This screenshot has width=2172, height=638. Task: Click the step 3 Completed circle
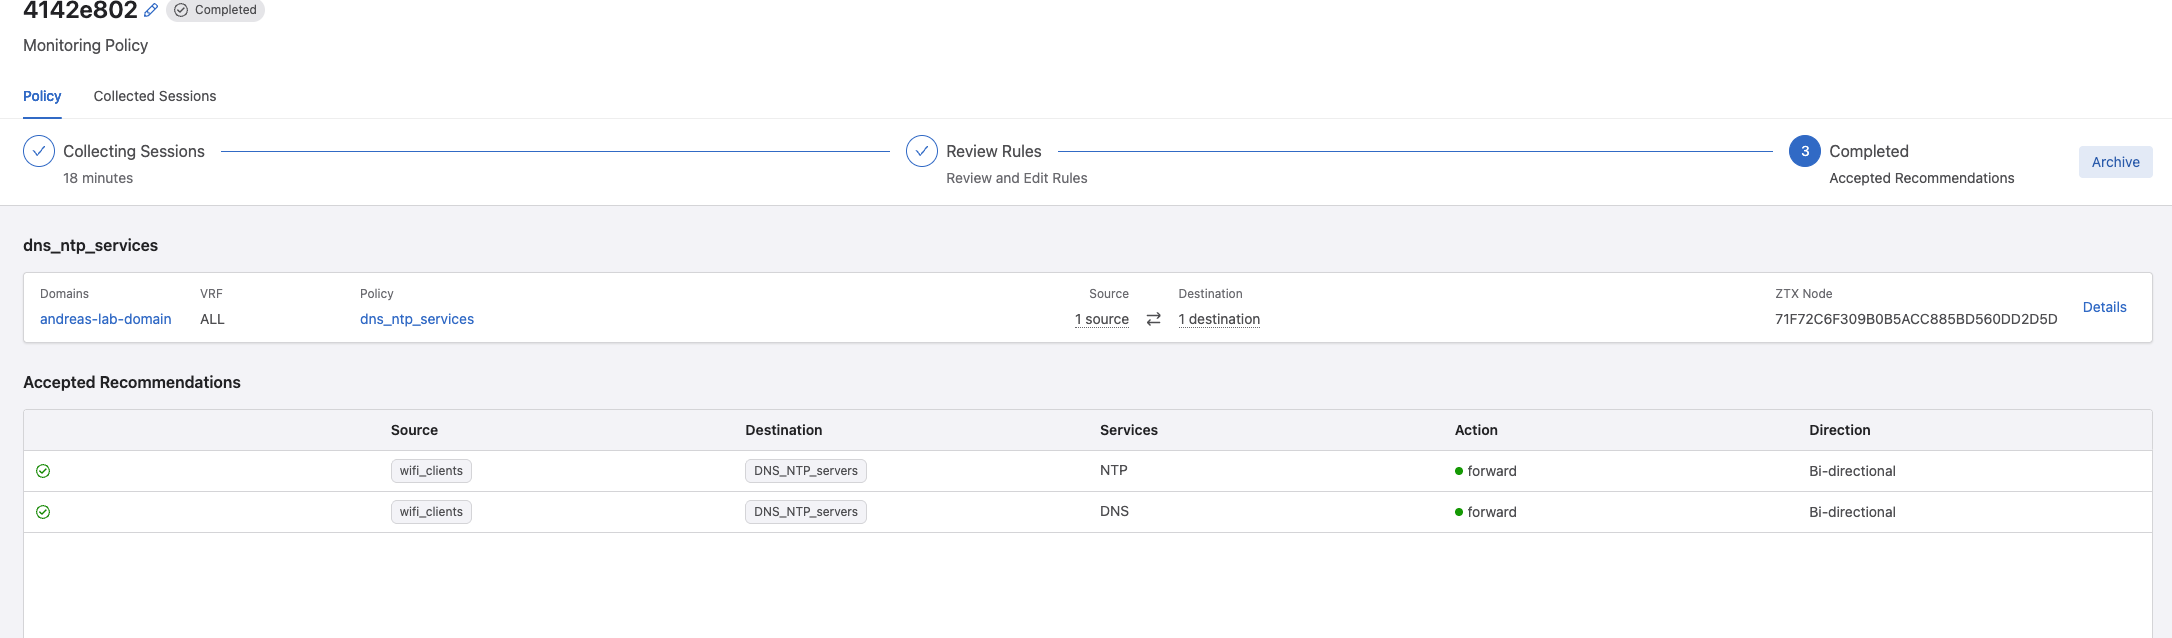tap(1804, 151)
